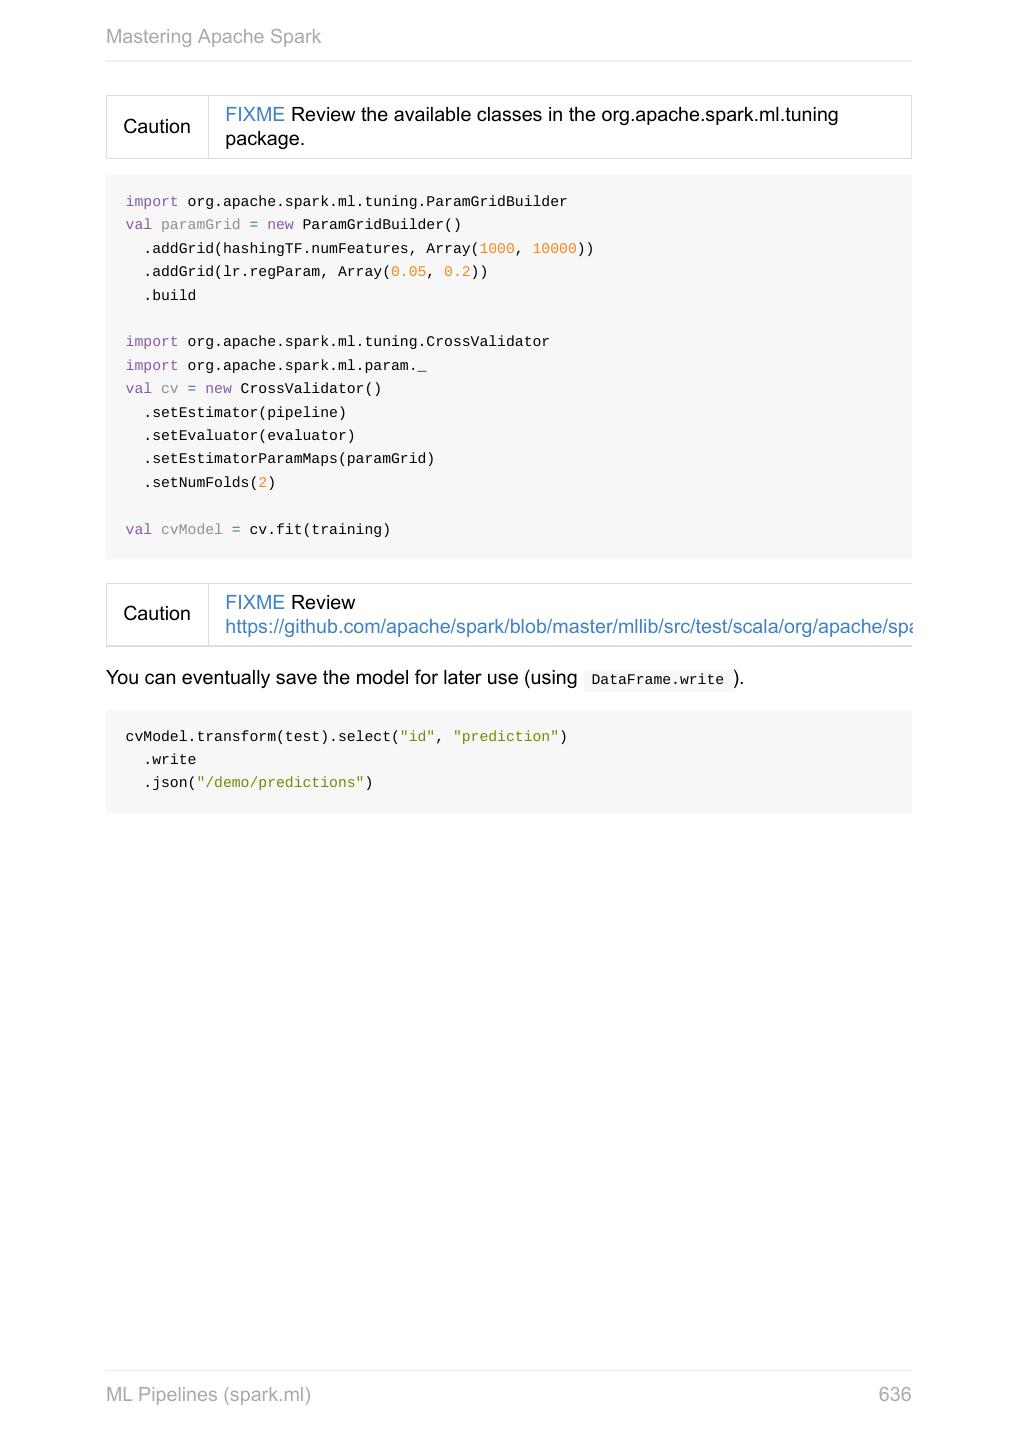
Task: Click the '.json("/demo/predictions")' code line
Action: click(x=258, y=783)
